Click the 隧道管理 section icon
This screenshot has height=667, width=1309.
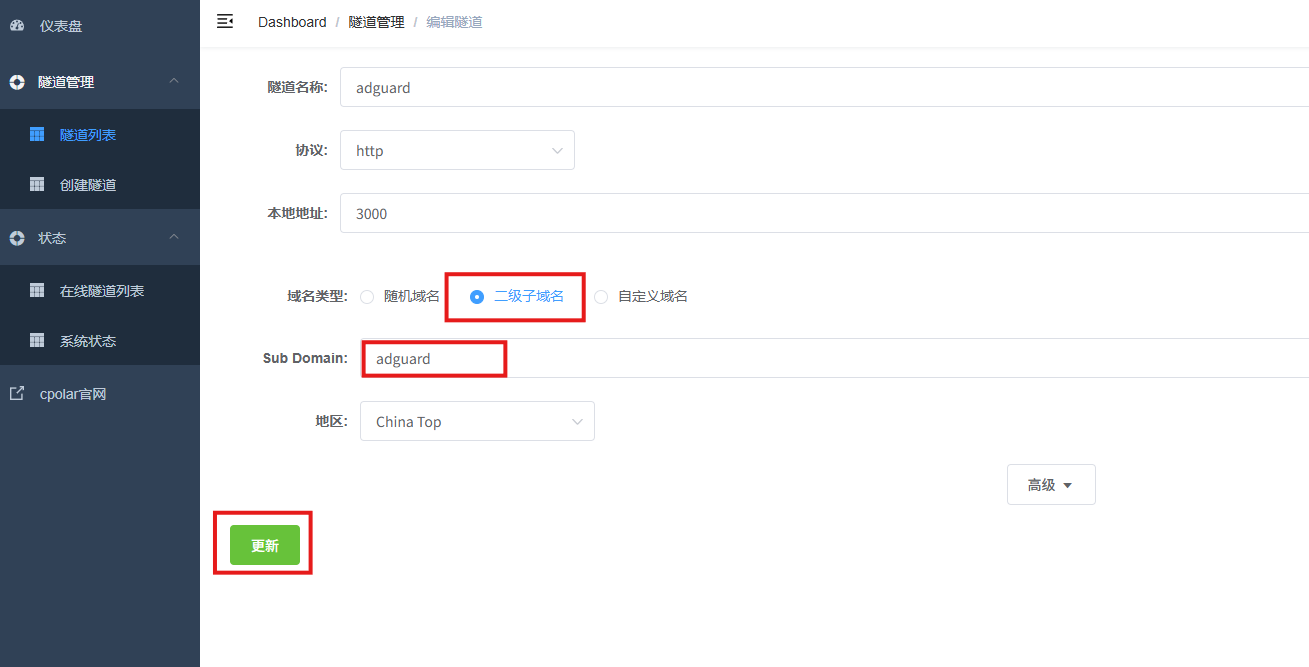coord(17,82)
